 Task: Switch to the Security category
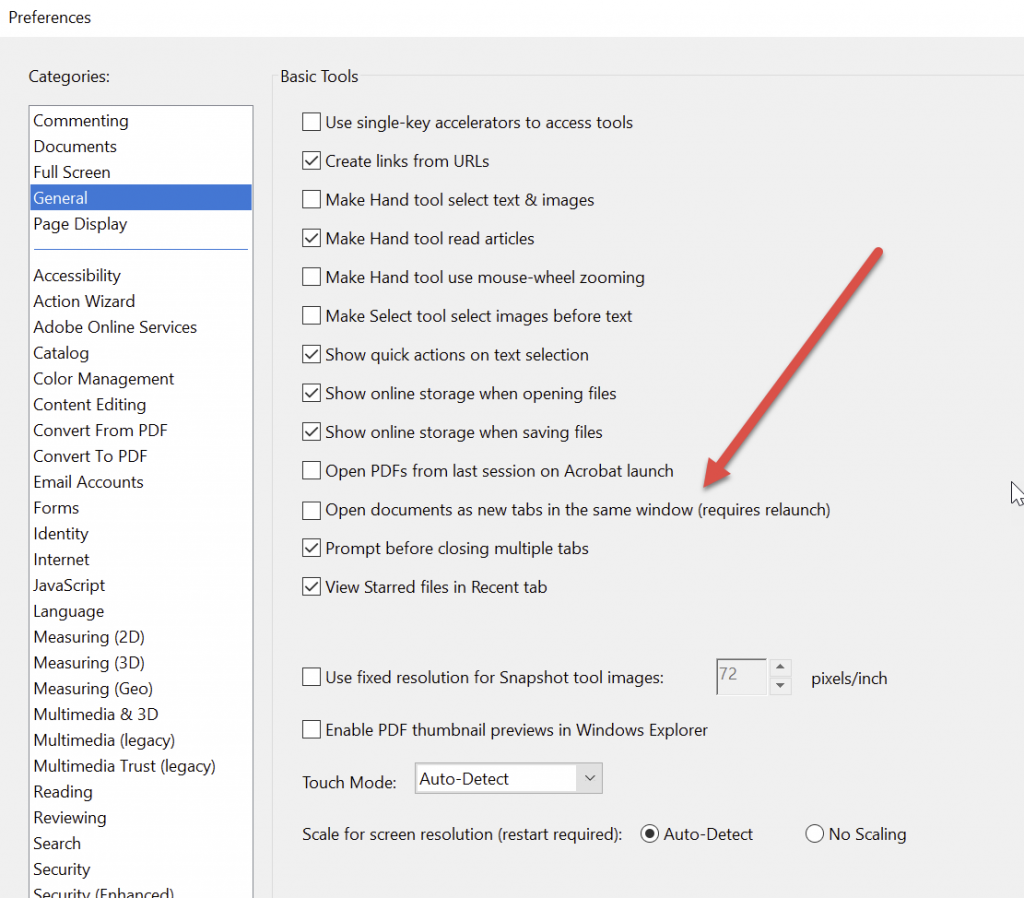click(x=61, y=869)
